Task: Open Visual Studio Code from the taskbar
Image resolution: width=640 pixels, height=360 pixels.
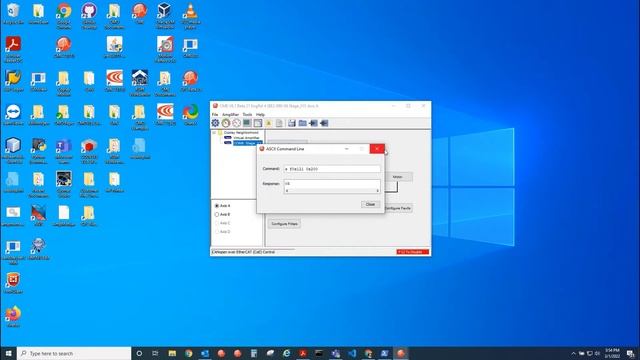Action: pyautogui.click(x=352, y=353)
